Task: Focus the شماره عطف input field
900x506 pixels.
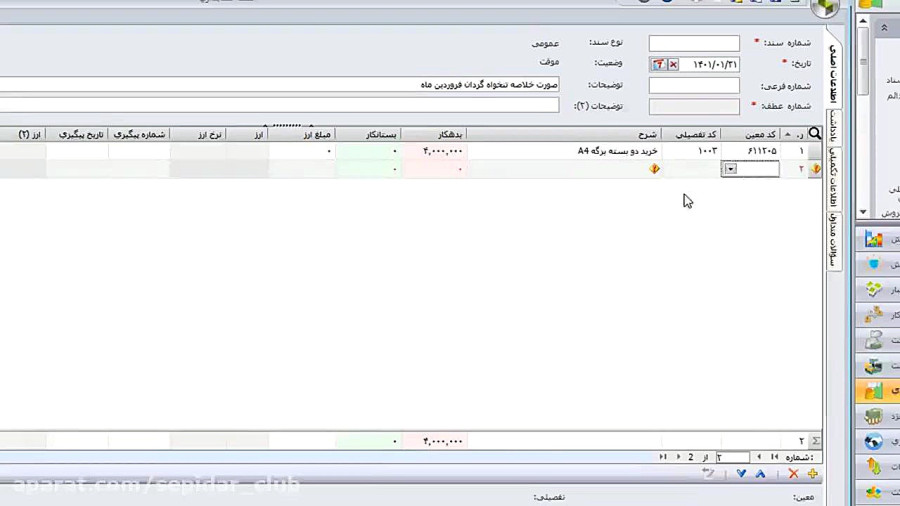Action: click(694, 107)
